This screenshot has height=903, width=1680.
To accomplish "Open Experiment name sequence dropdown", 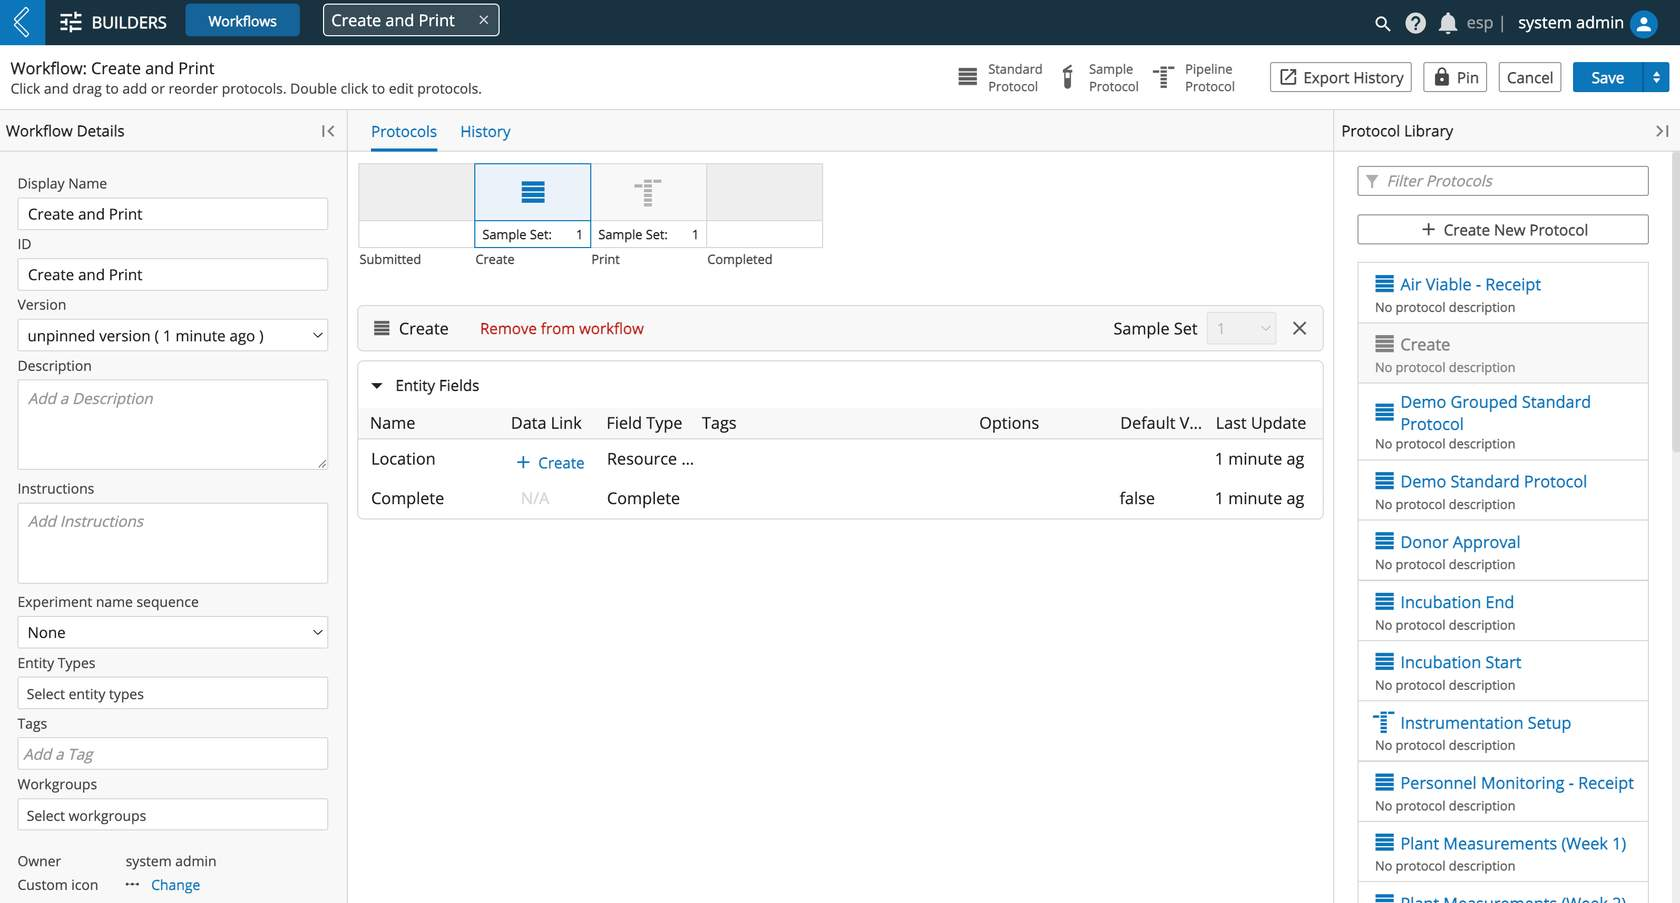I will click(172, 632).
